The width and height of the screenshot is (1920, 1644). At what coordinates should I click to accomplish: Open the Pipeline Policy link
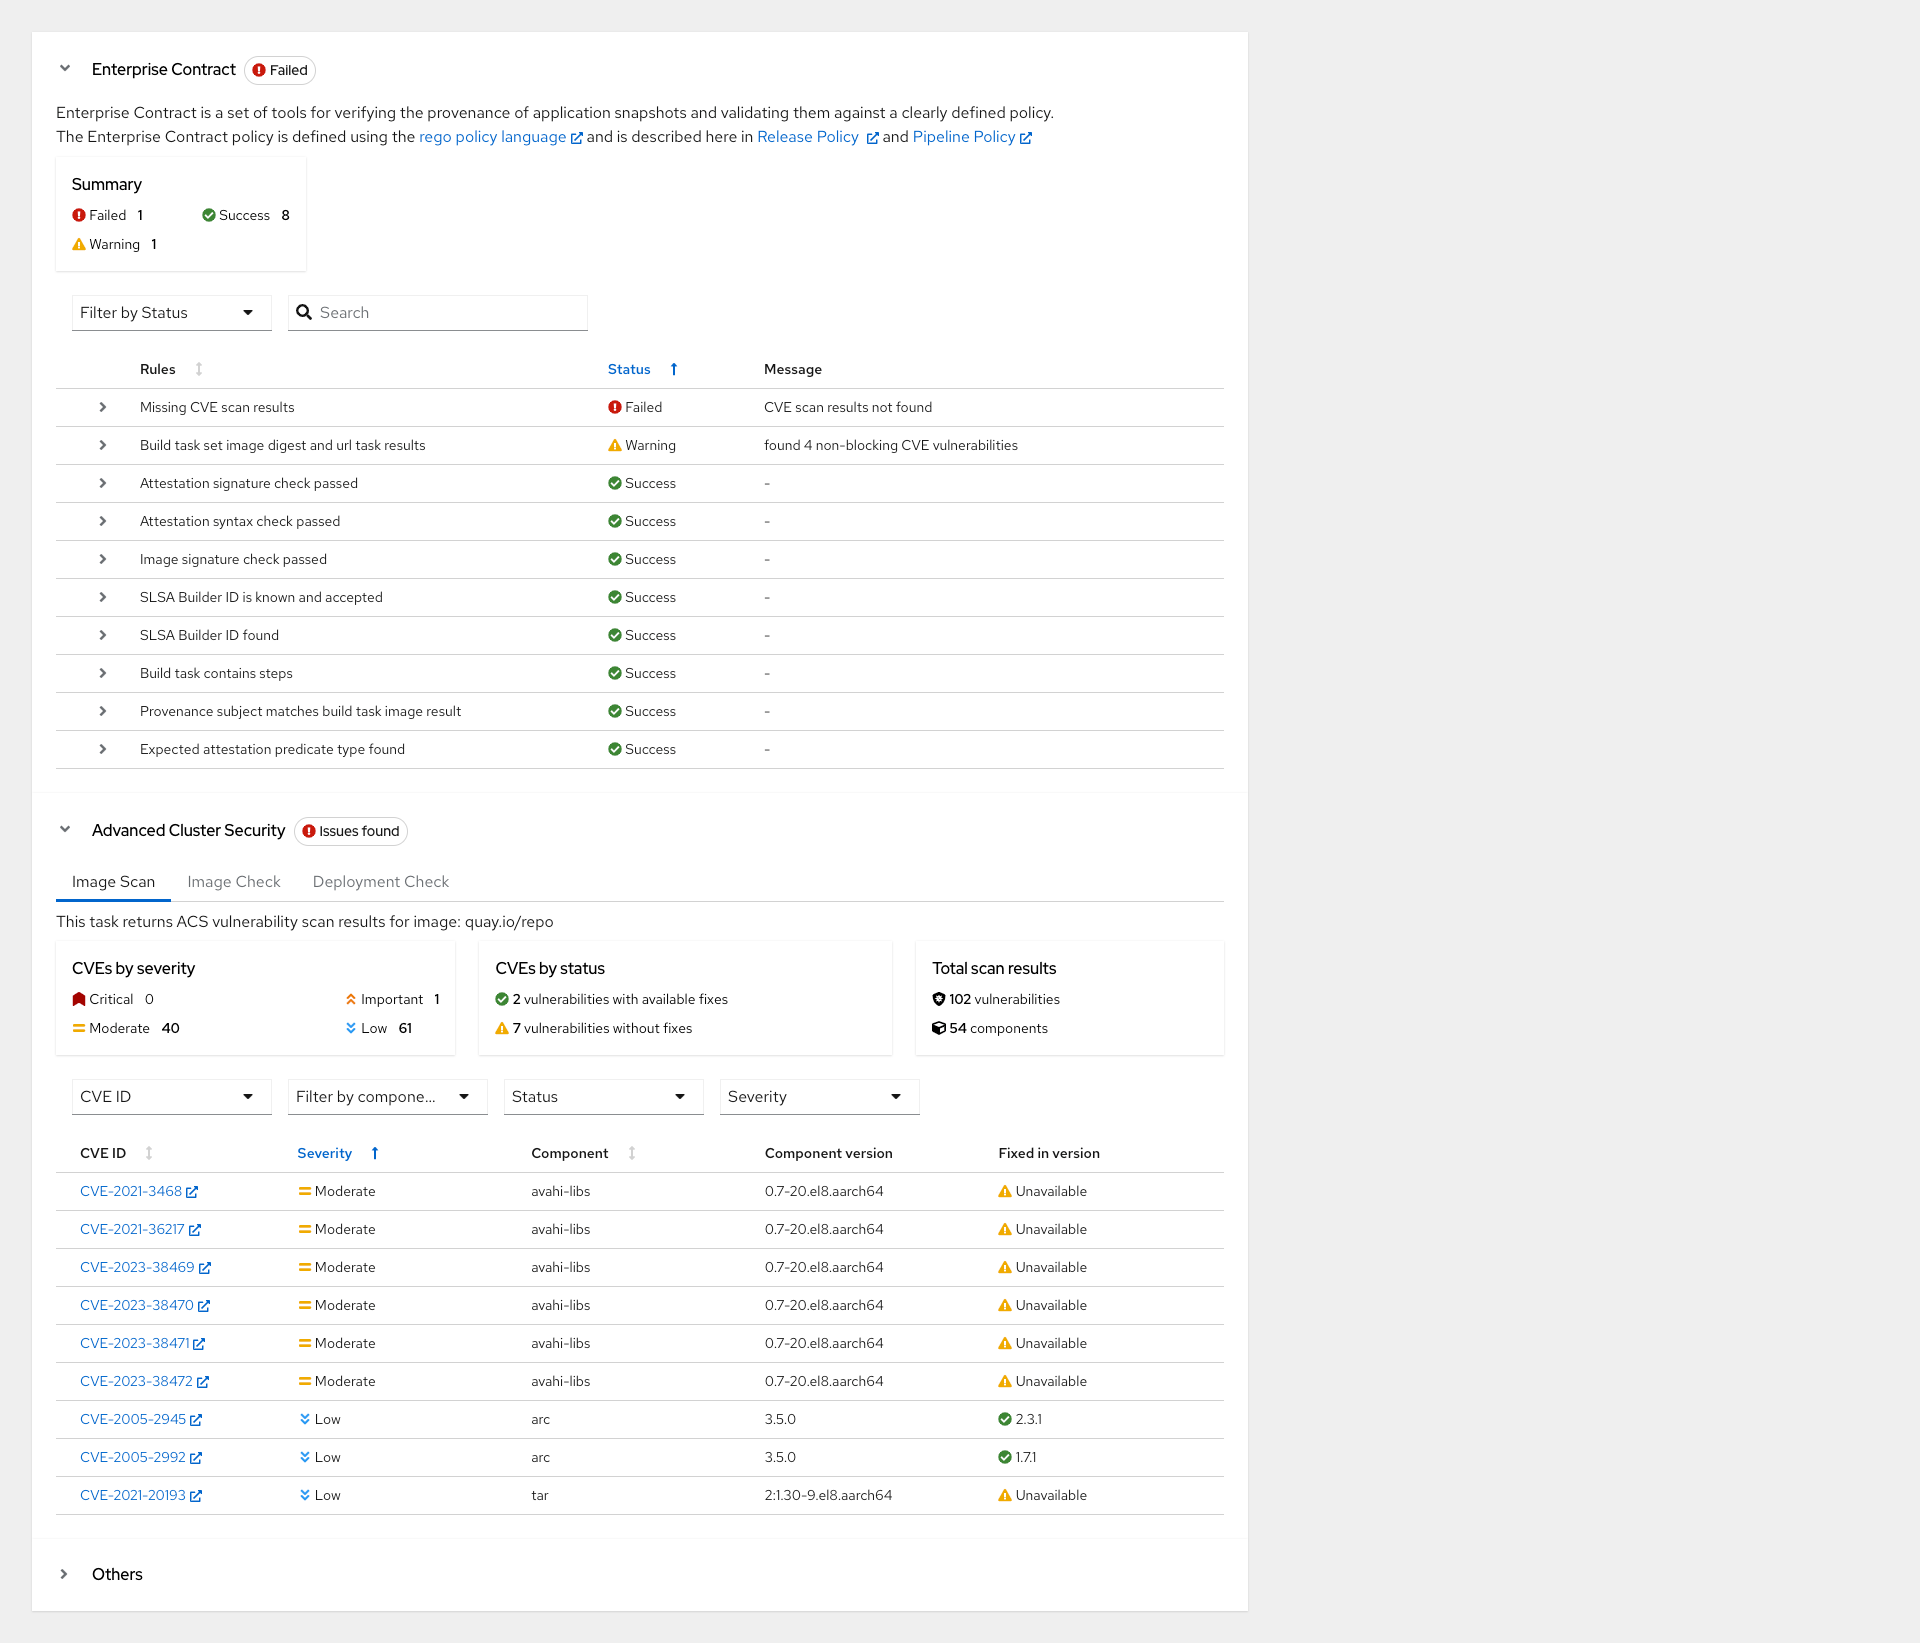coord(972,137)
